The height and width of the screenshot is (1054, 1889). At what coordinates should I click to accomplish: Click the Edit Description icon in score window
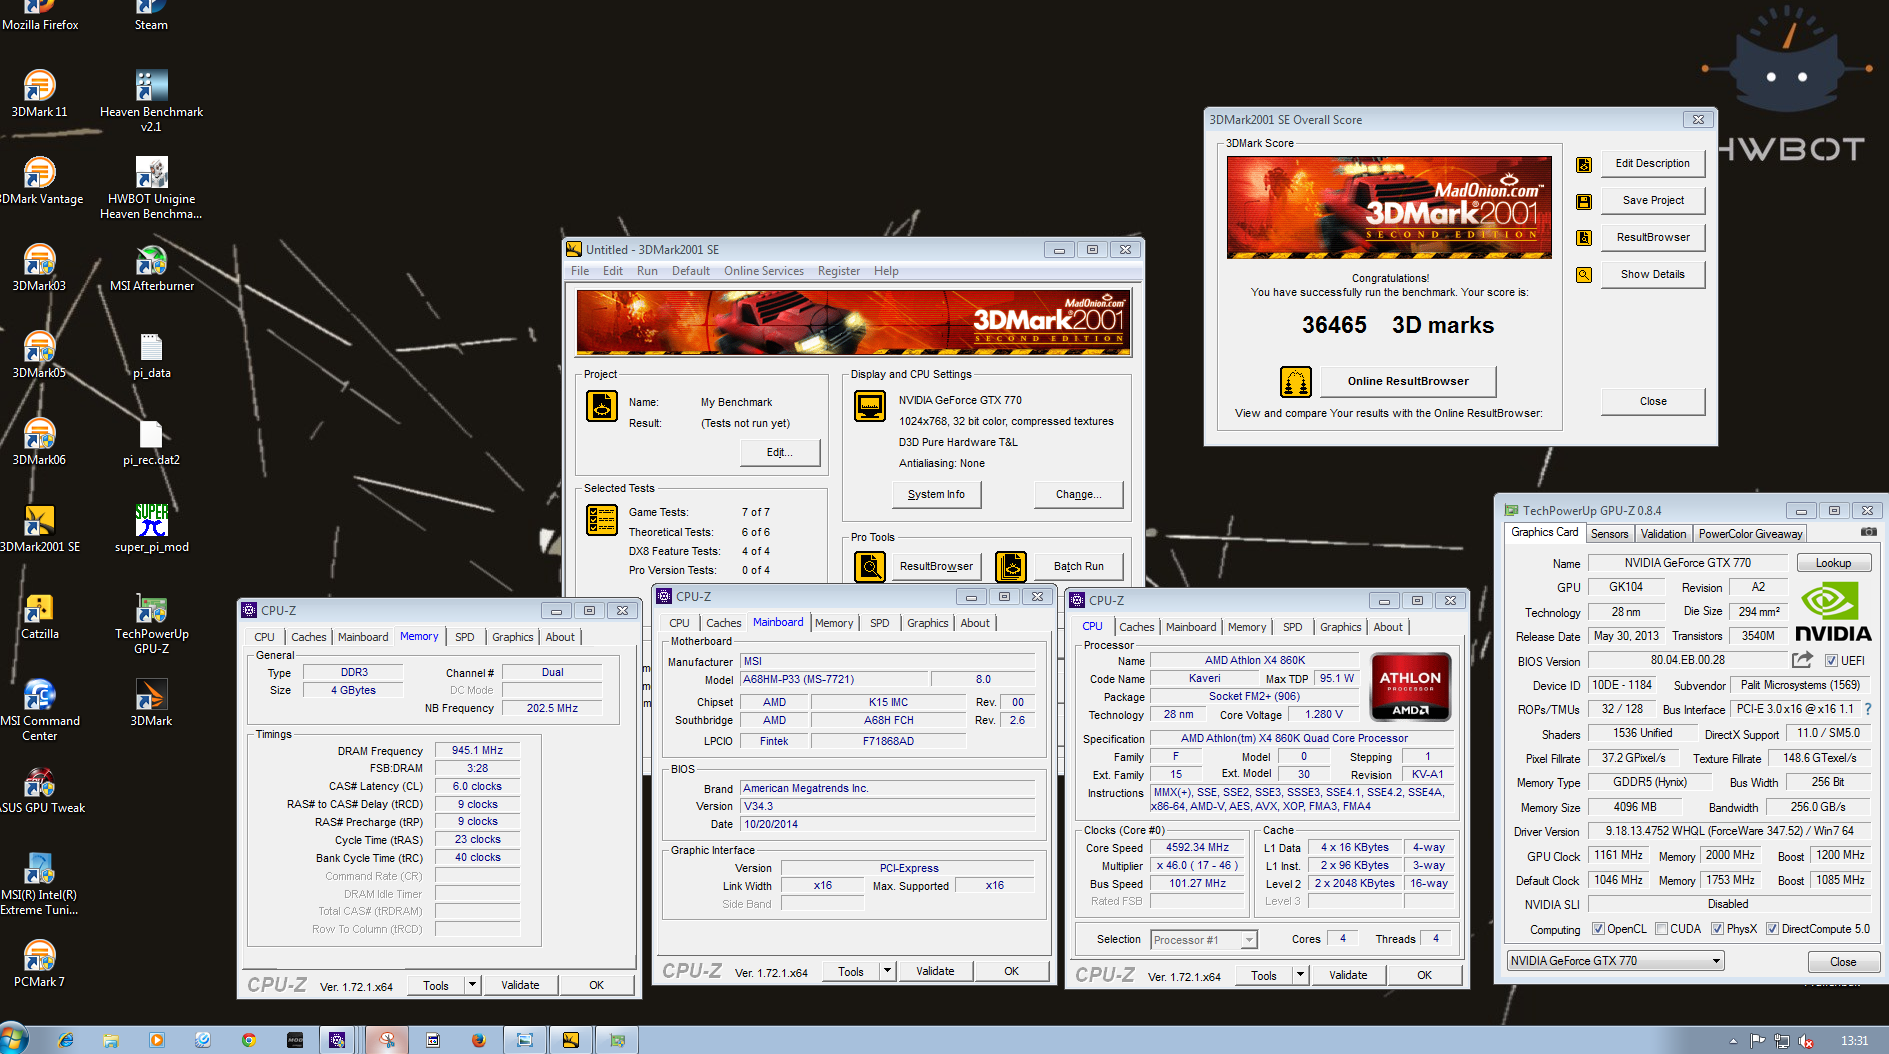[x=1584, y=164]
